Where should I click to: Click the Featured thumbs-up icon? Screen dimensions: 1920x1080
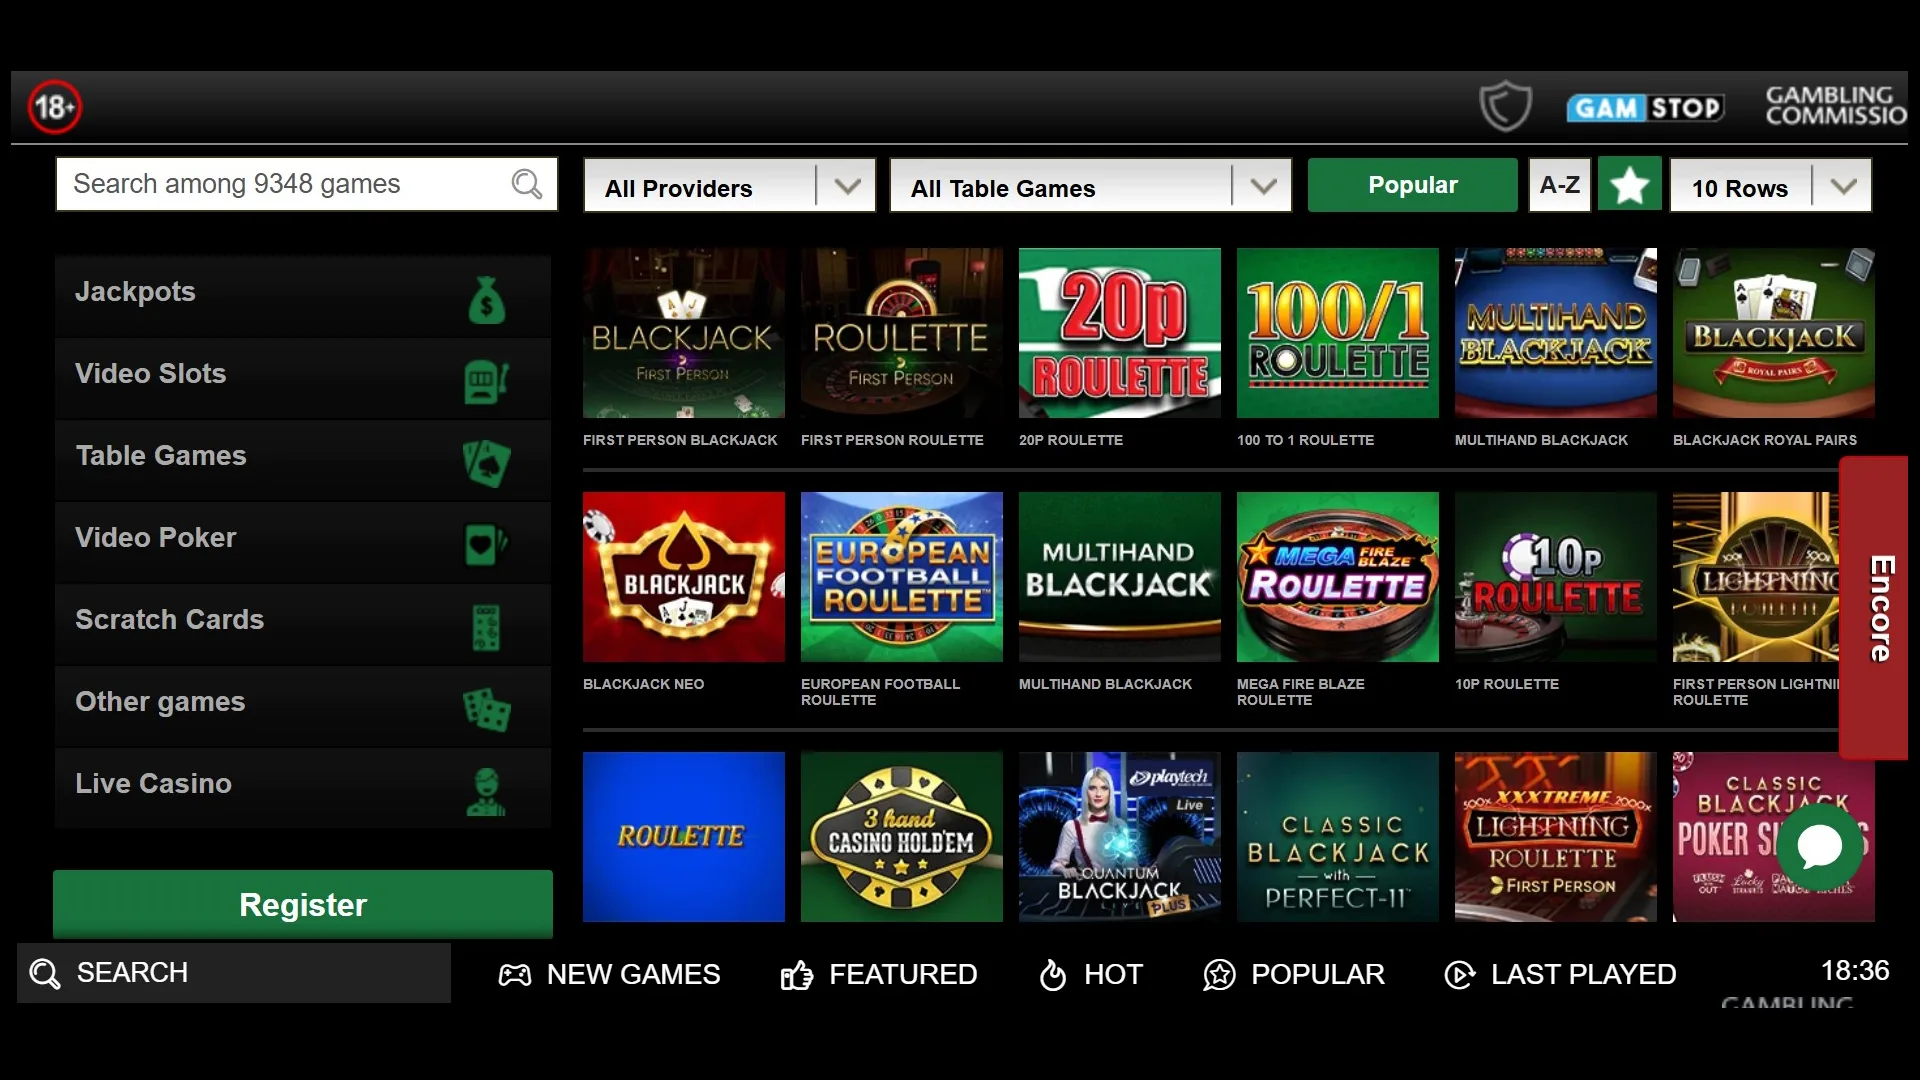coord(797,975)
